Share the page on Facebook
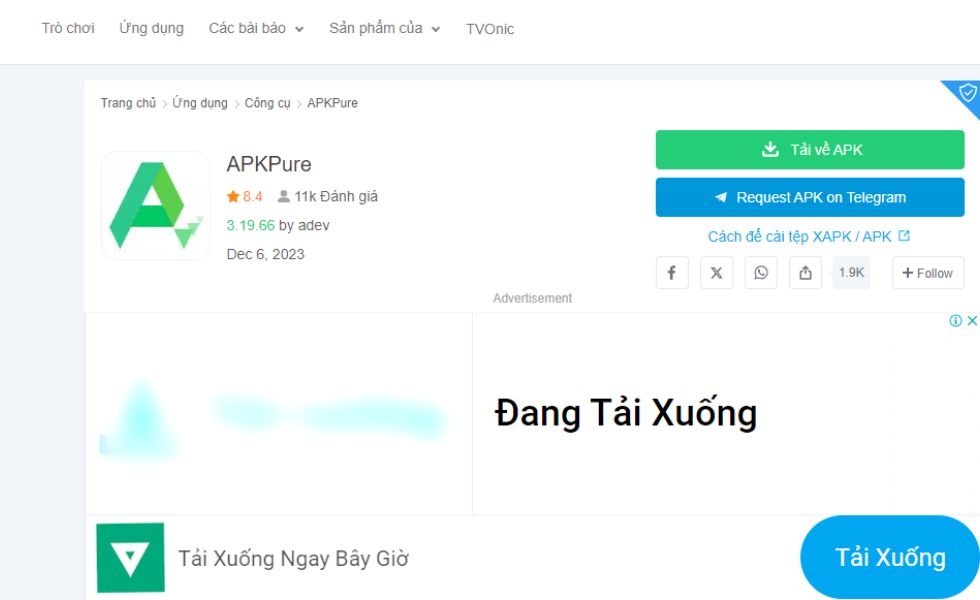This screenshot has width=980, height=600. click(x=671, y=272)
